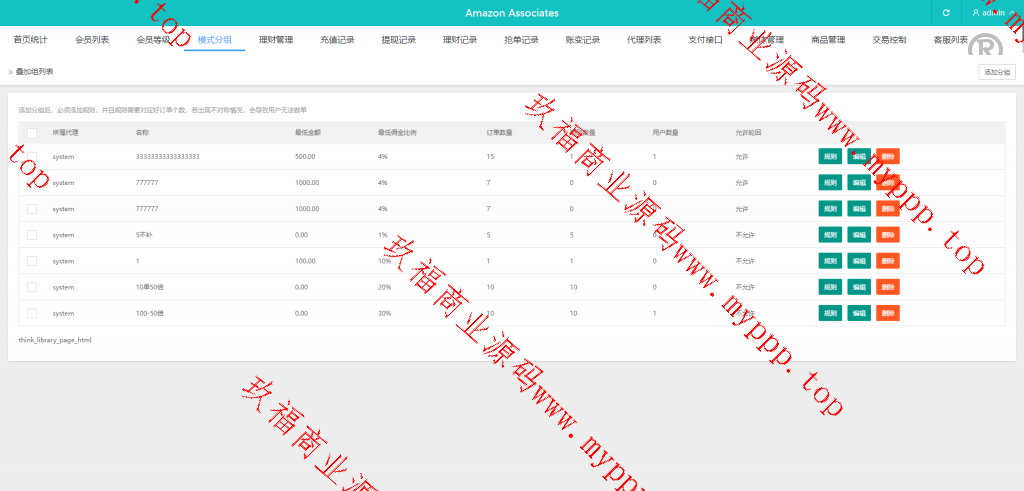
Task: Open the 会员列表 tab
Action: 92,40
